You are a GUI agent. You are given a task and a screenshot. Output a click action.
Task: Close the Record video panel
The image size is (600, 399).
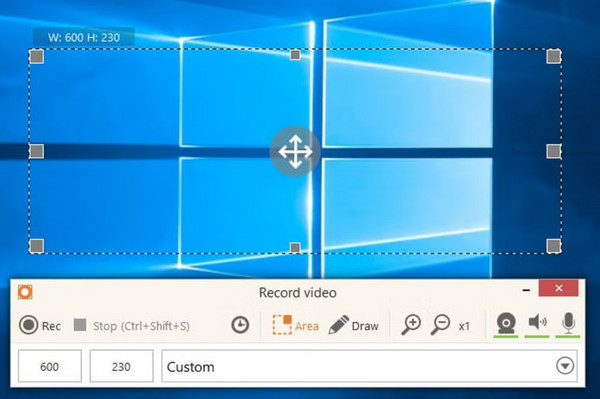[558, 288]
